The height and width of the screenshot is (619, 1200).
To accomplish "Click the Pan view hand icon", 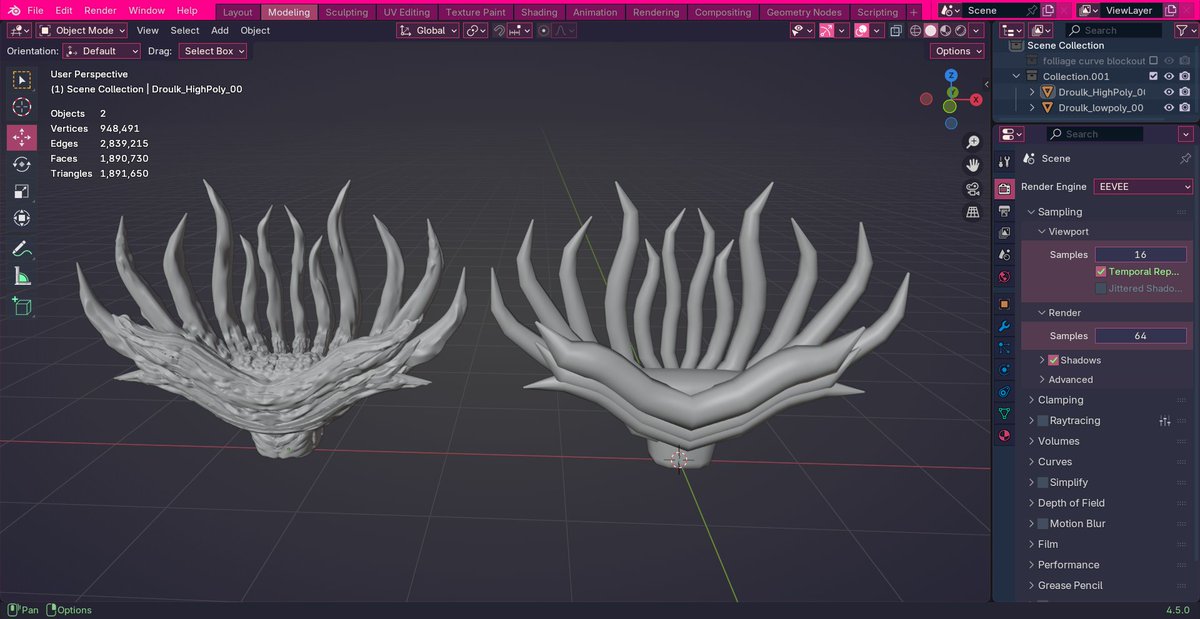I will pos(972,165).
